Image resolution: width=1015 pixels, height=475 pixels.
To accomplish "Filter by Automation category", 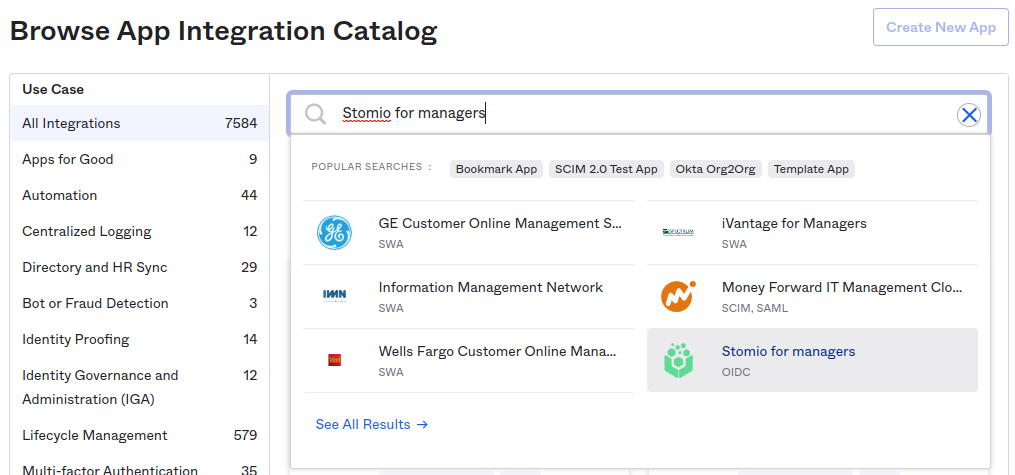I will tap(140, 195).
